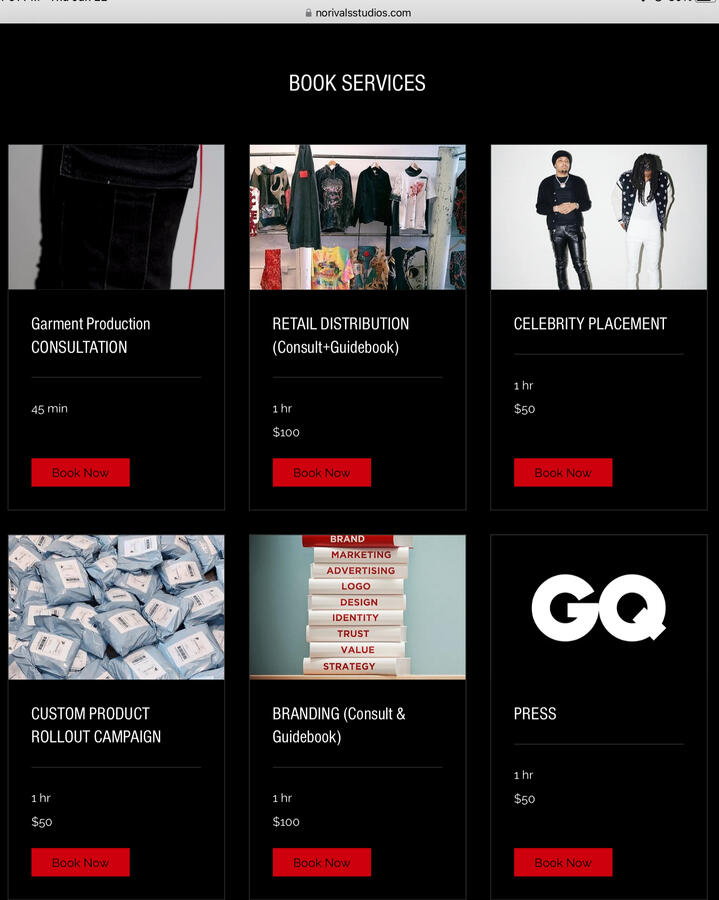Click Book Now for Custom Product Rollout
The image size is (719, 900).
pos(80,862)
